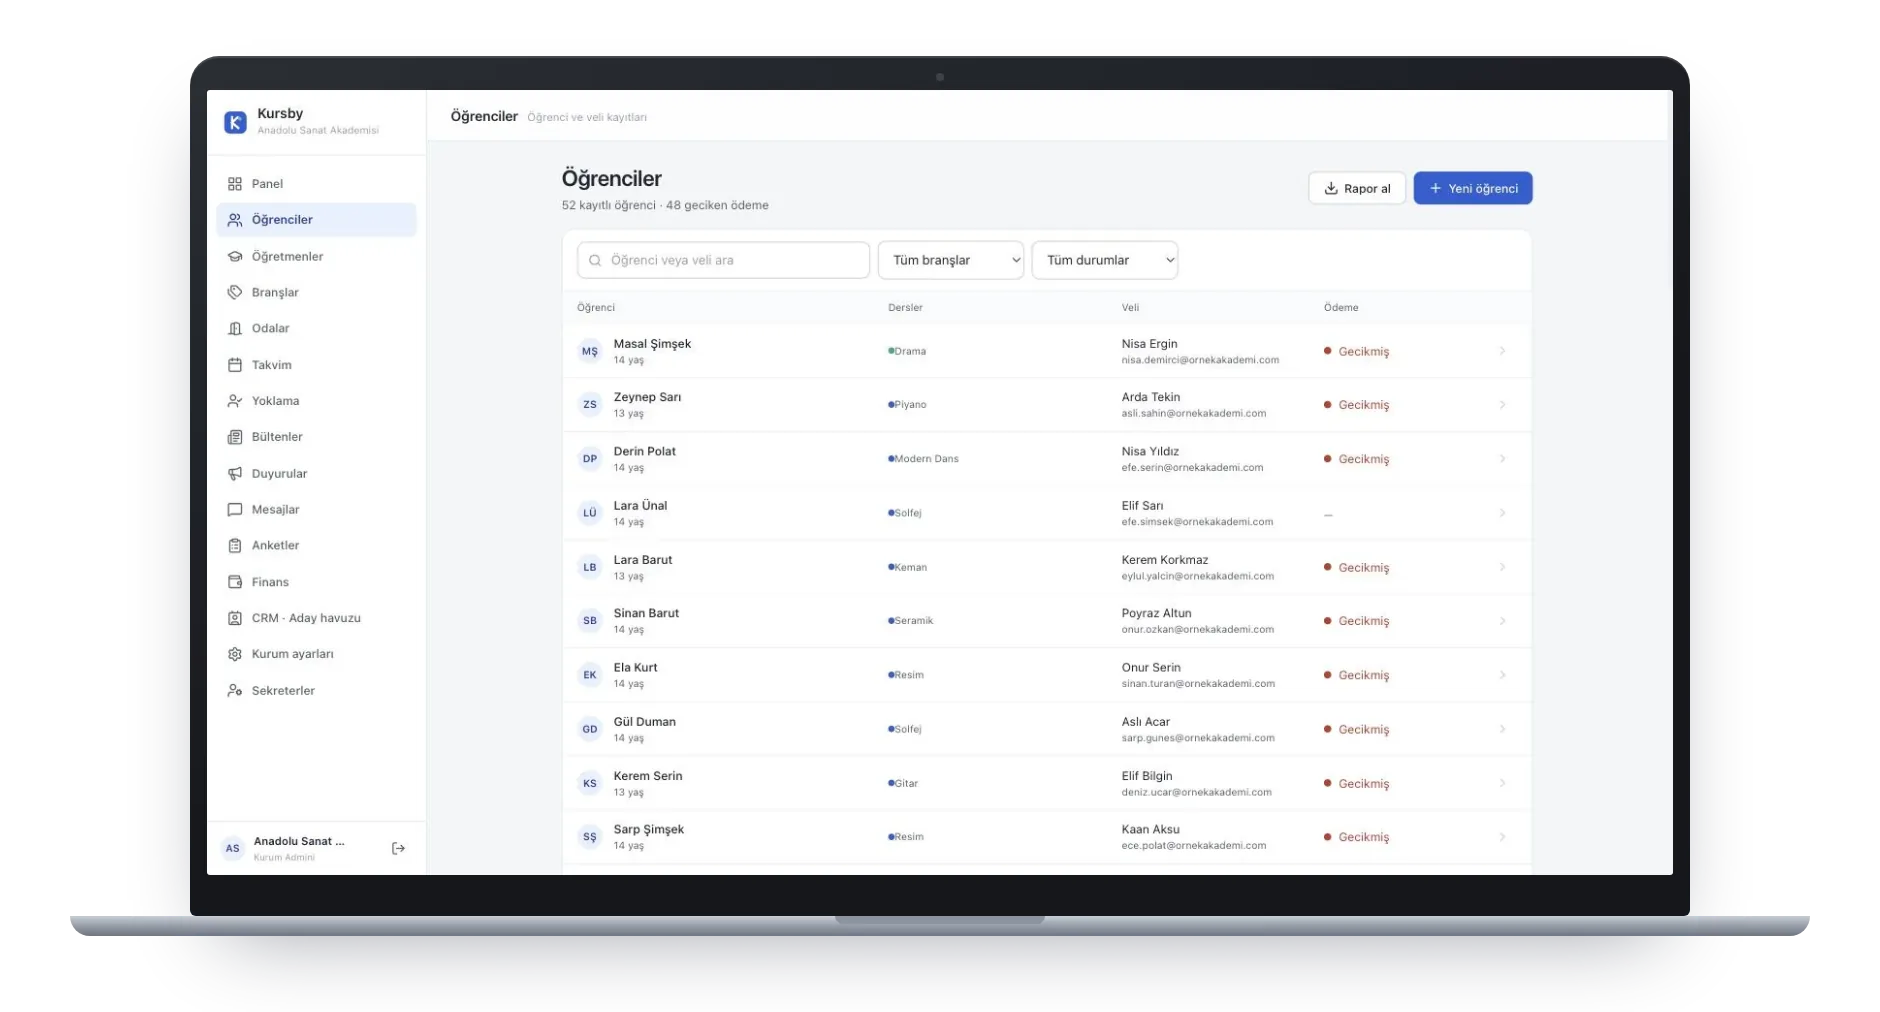Click veli name Poyraz Altun
Screen dimensions: 1880x1012
(x=1156, y=614)
